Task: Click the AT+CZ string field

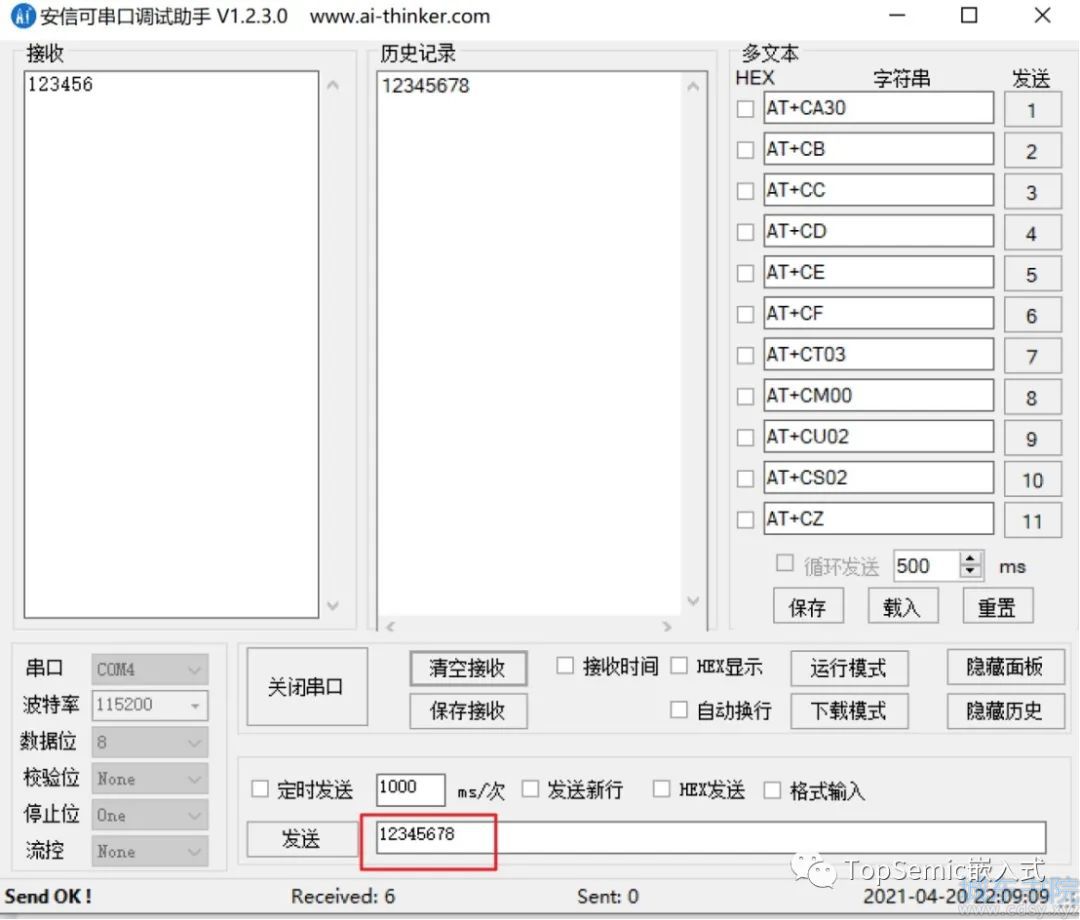Action: [879, 519]
